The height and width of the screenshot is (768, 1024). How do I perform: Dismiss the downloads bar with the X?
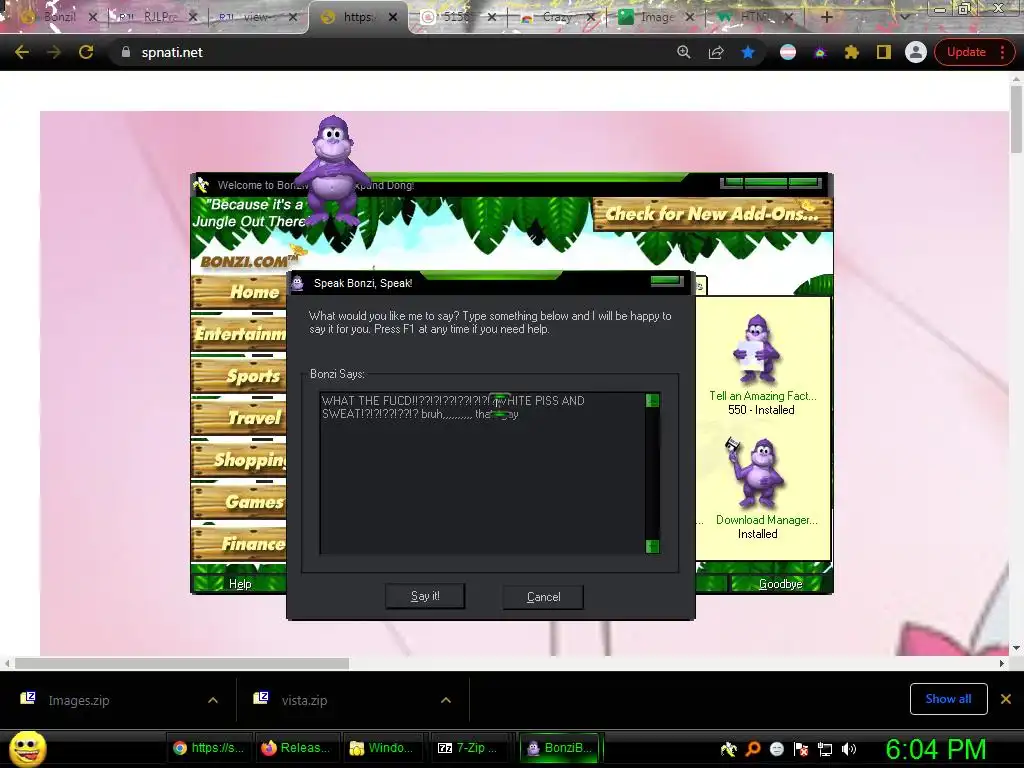[x=1006, y=699]
